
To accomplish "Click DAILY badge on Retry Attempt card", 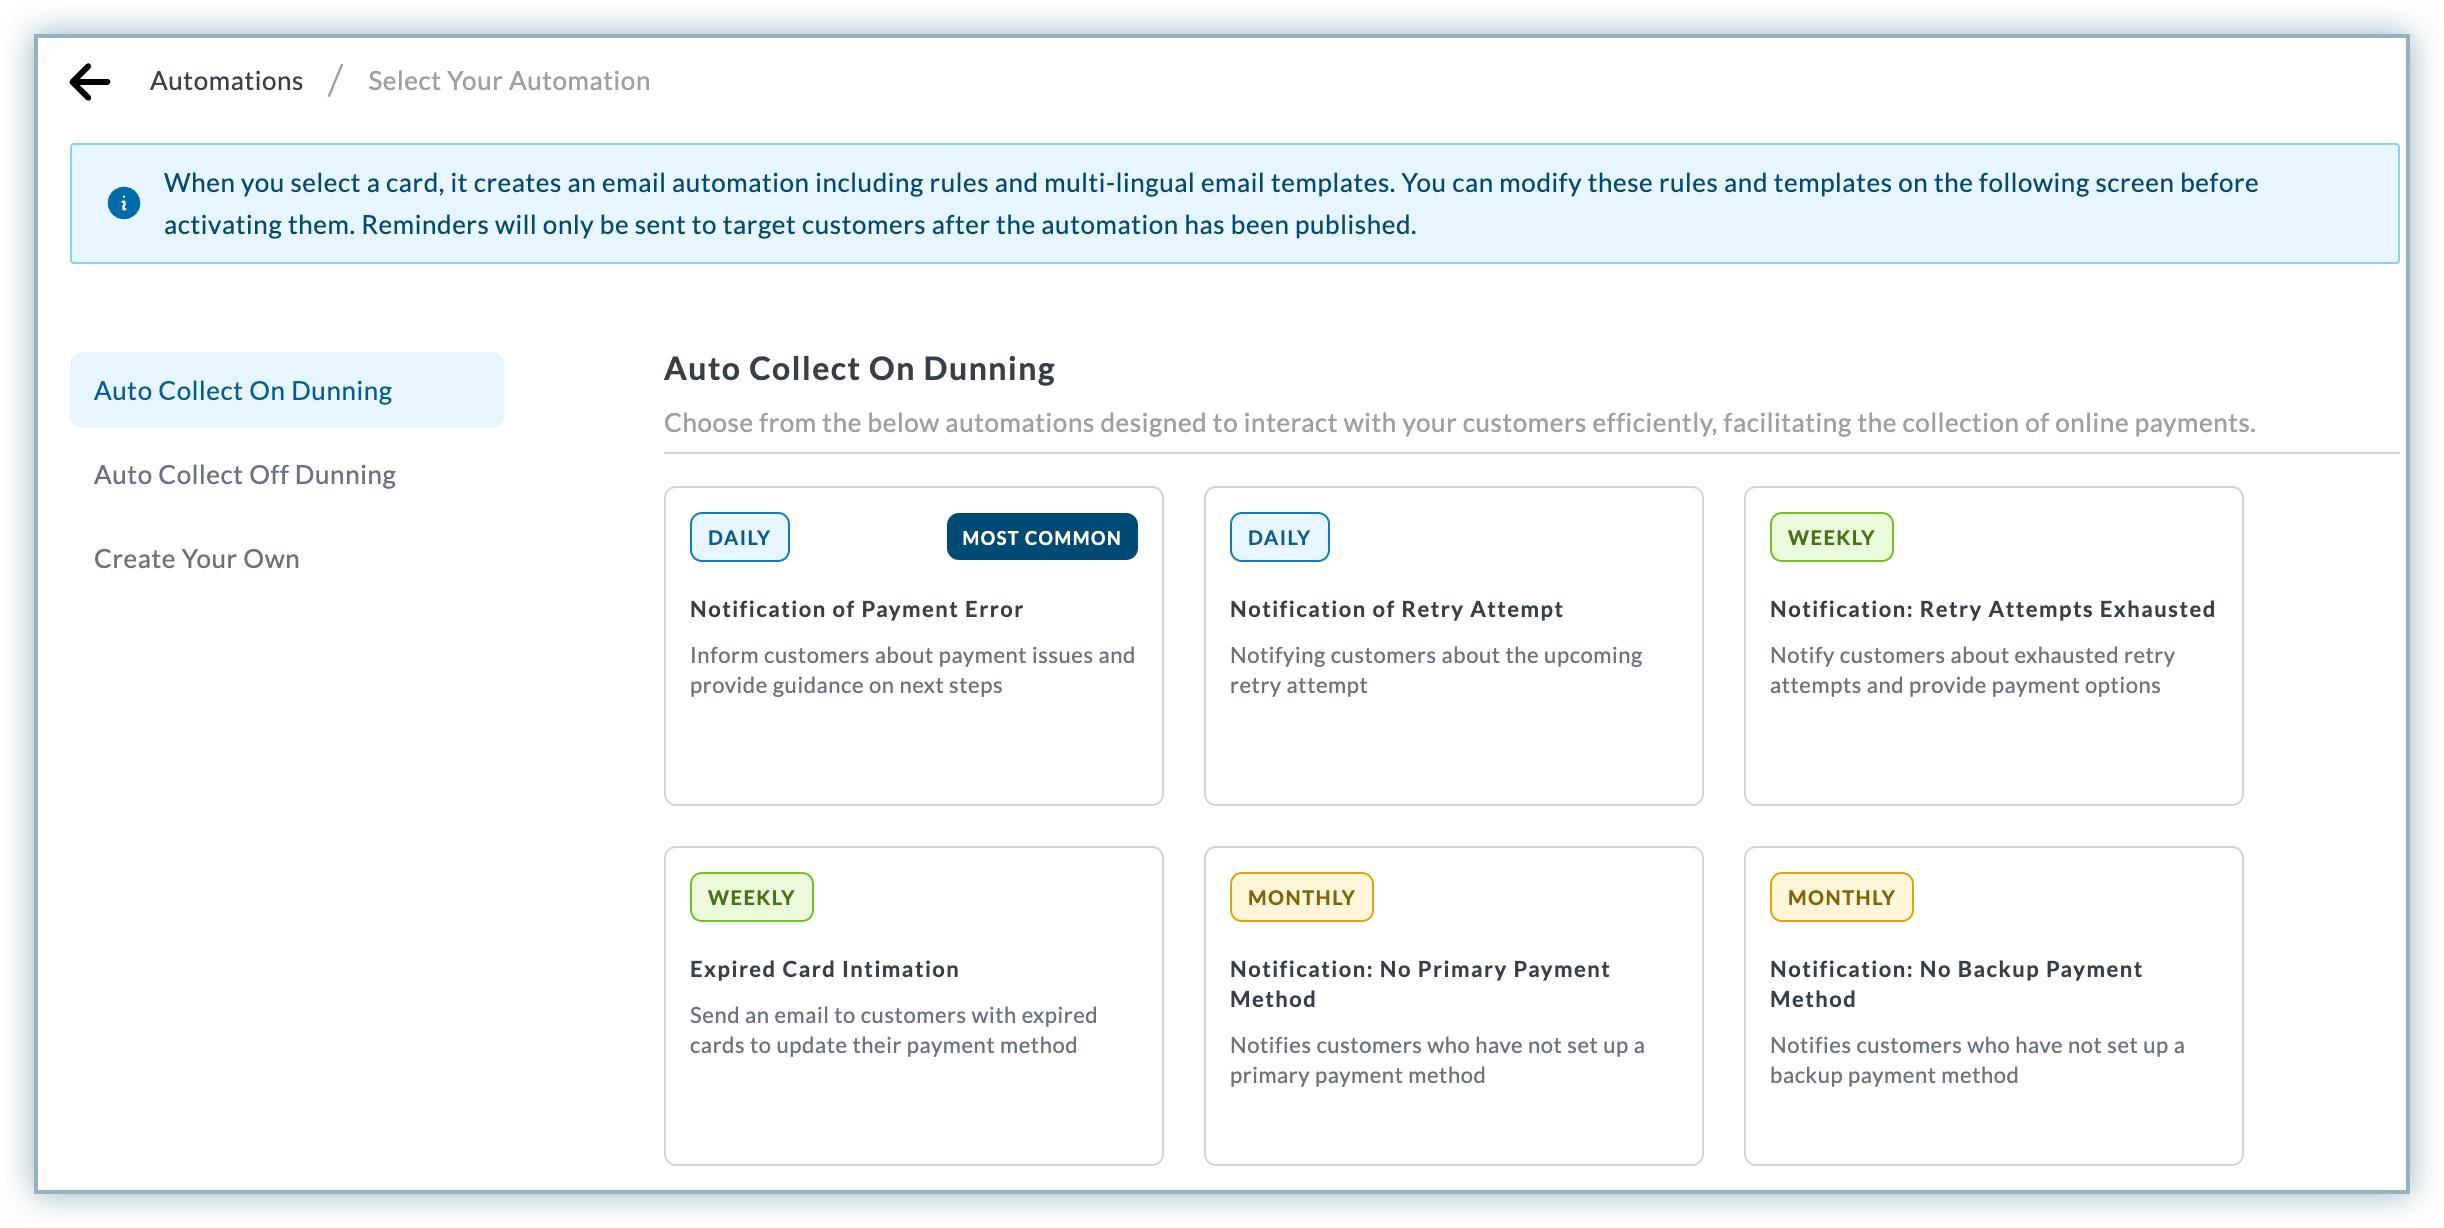I will [1279, 537].
